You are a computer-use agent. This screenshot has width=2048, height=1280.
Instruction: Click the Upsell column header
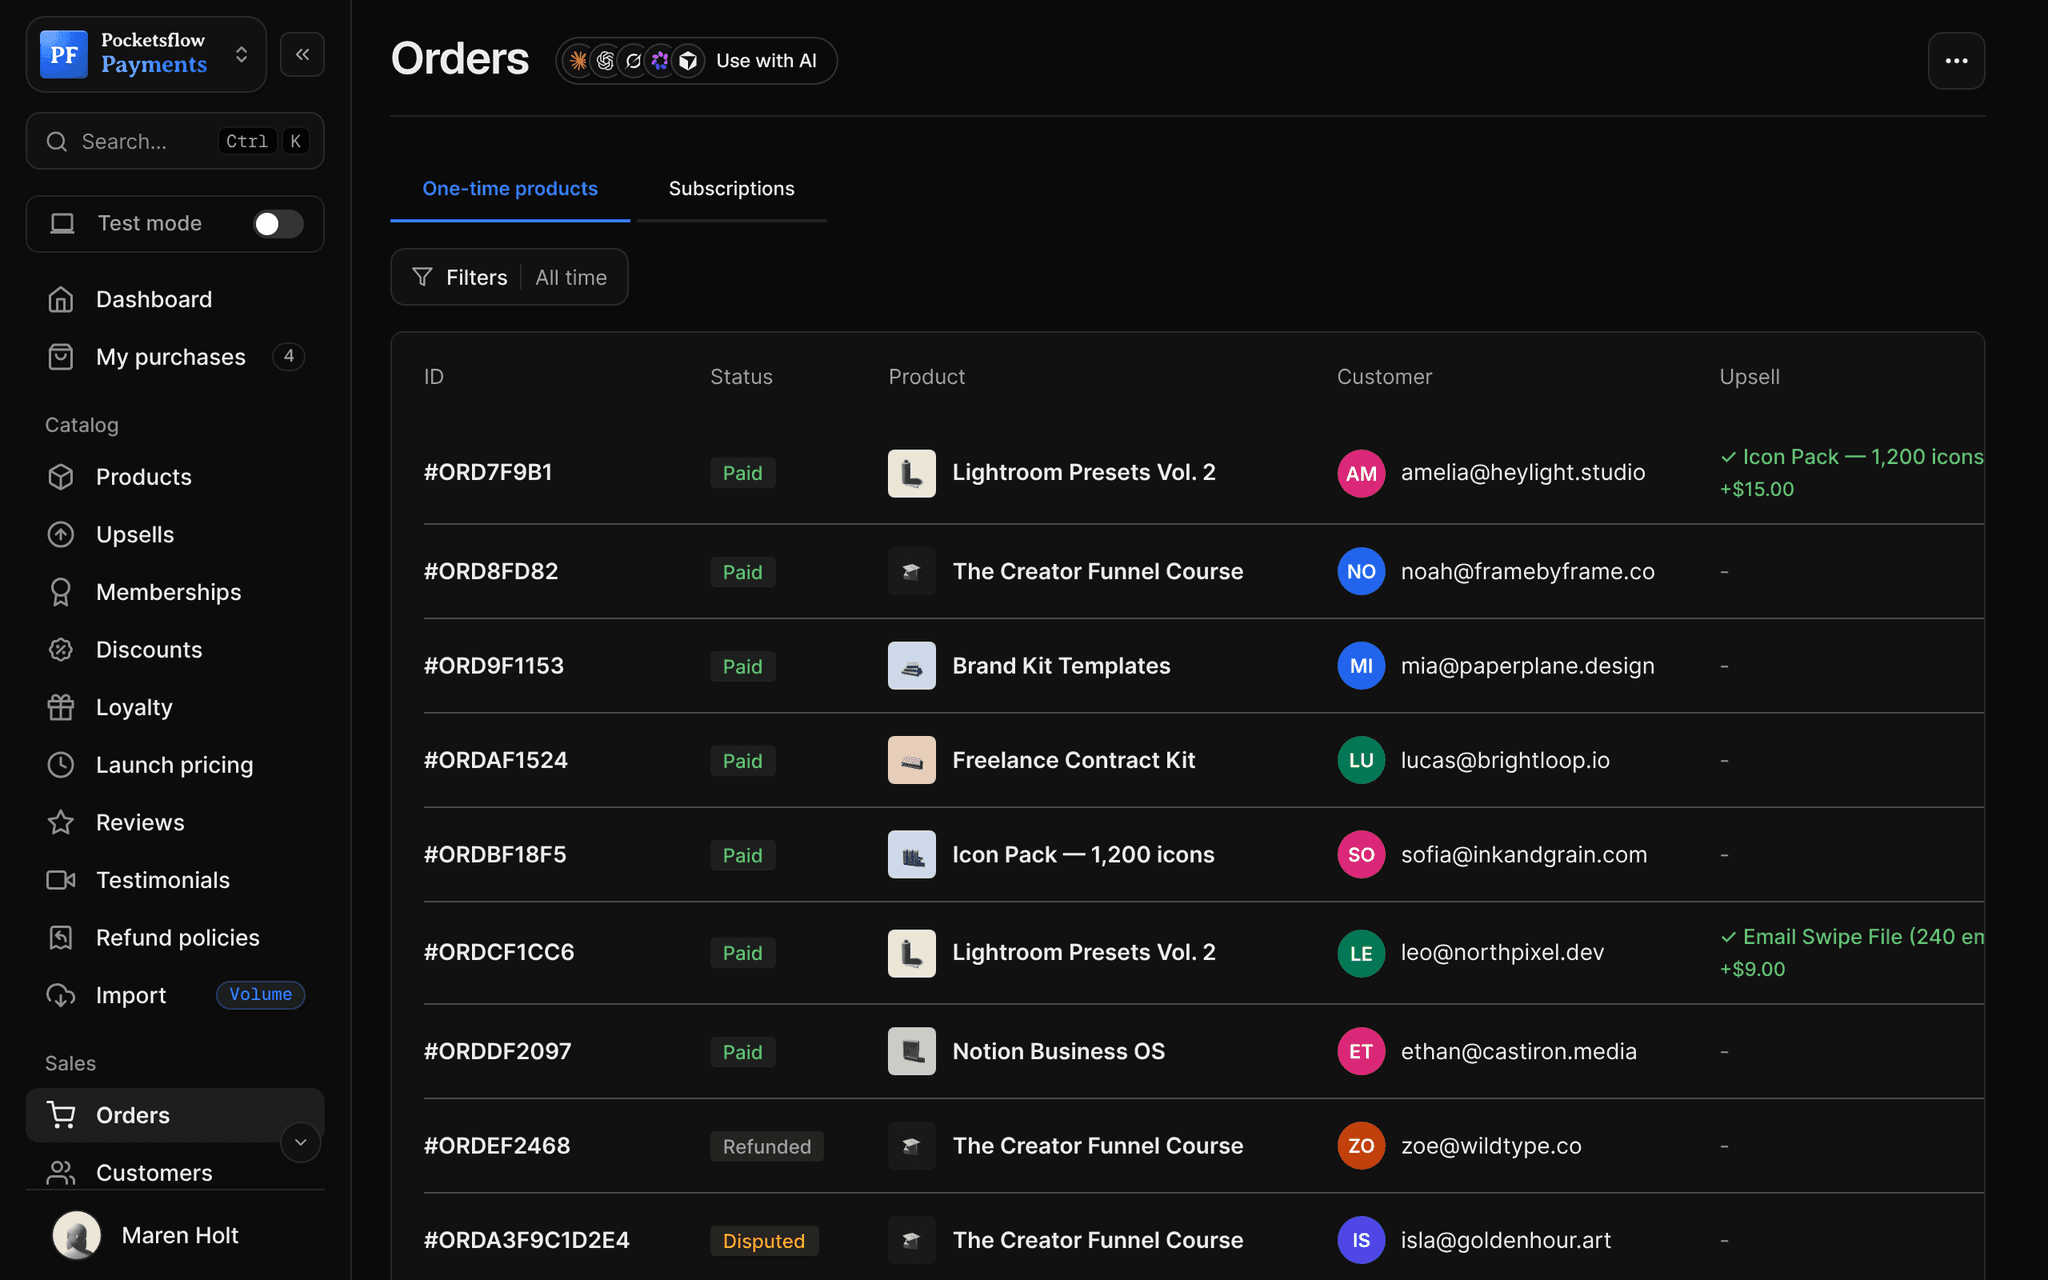coord(1749,377)
